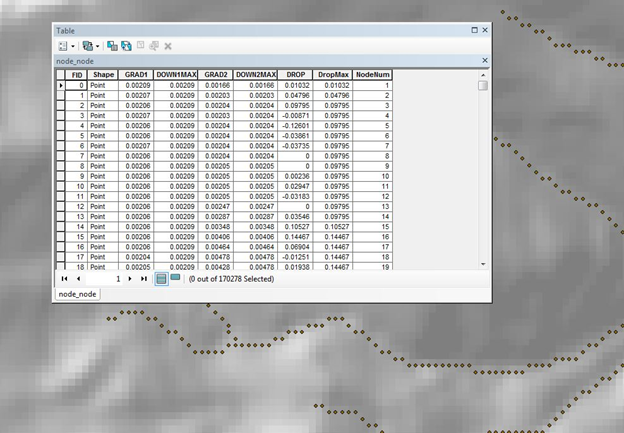Screen dimensions: 624x433
Task: Open the Table Options menu icon
Action: (62, 46)
